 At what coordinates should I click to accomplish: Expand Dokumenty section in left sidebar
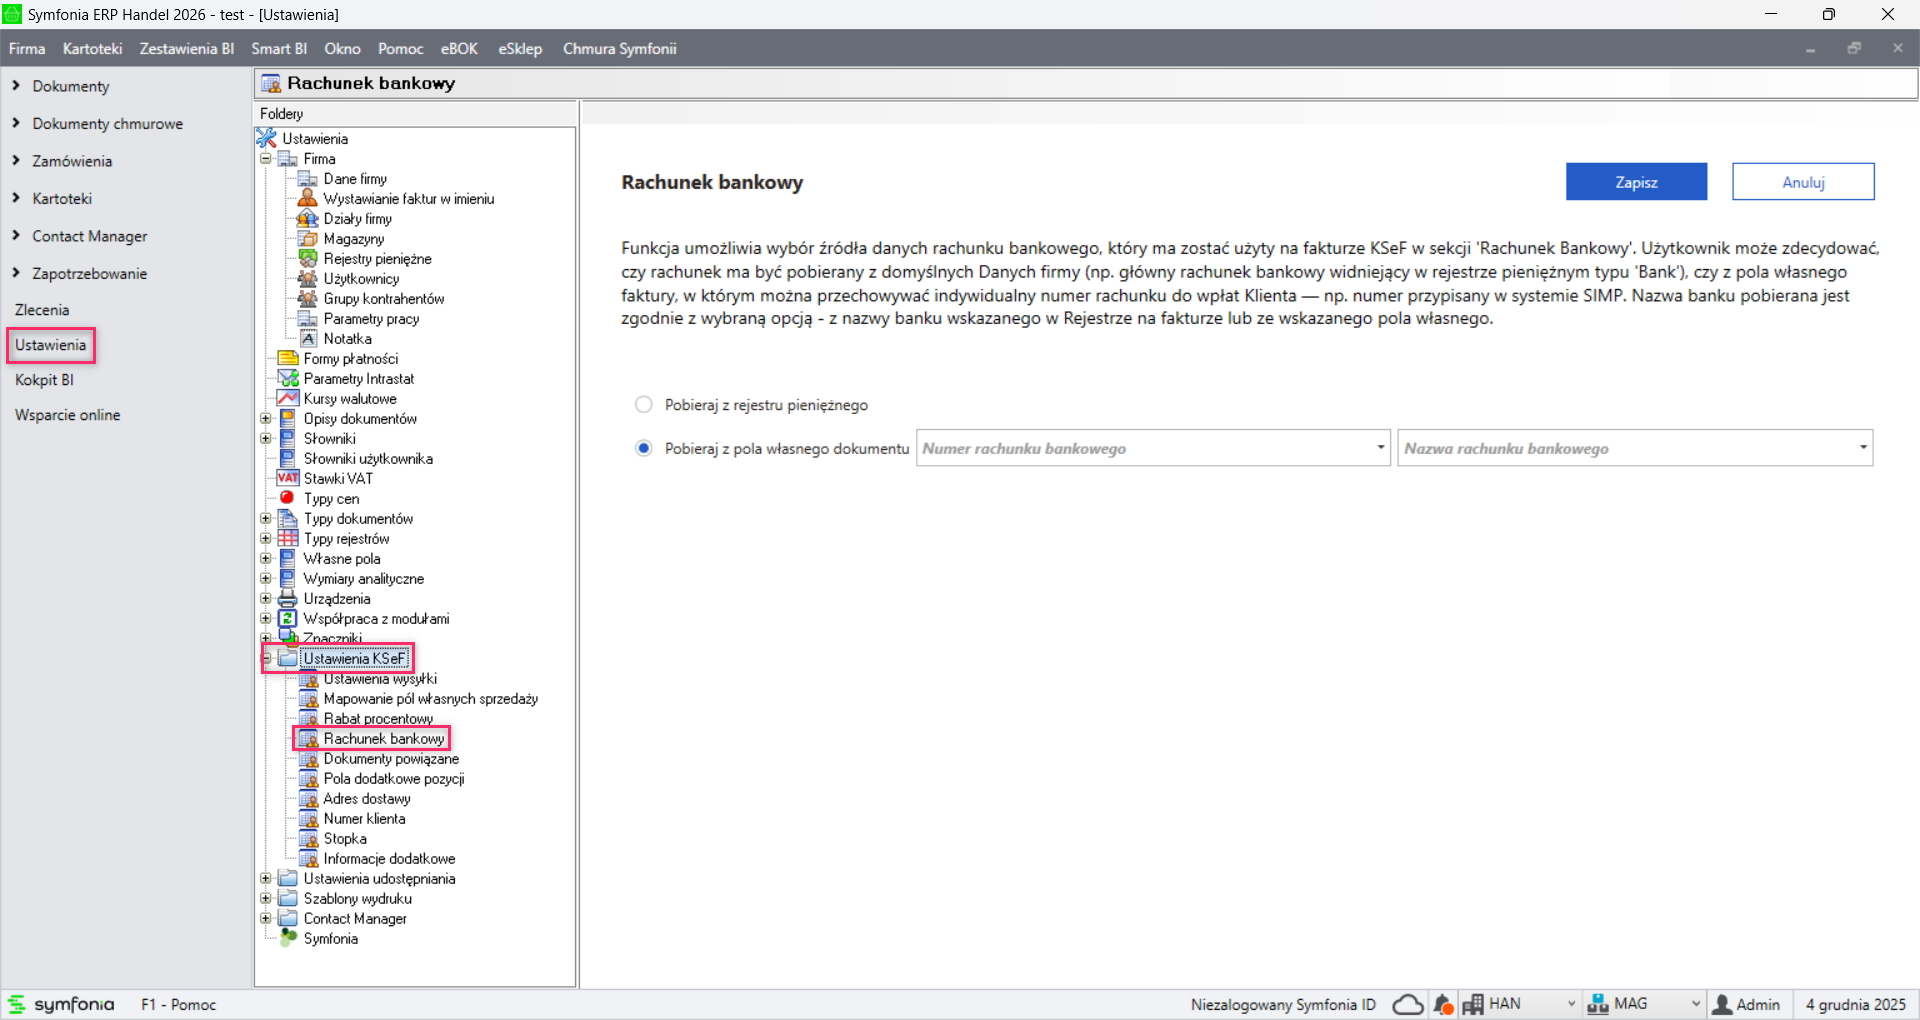16,86
